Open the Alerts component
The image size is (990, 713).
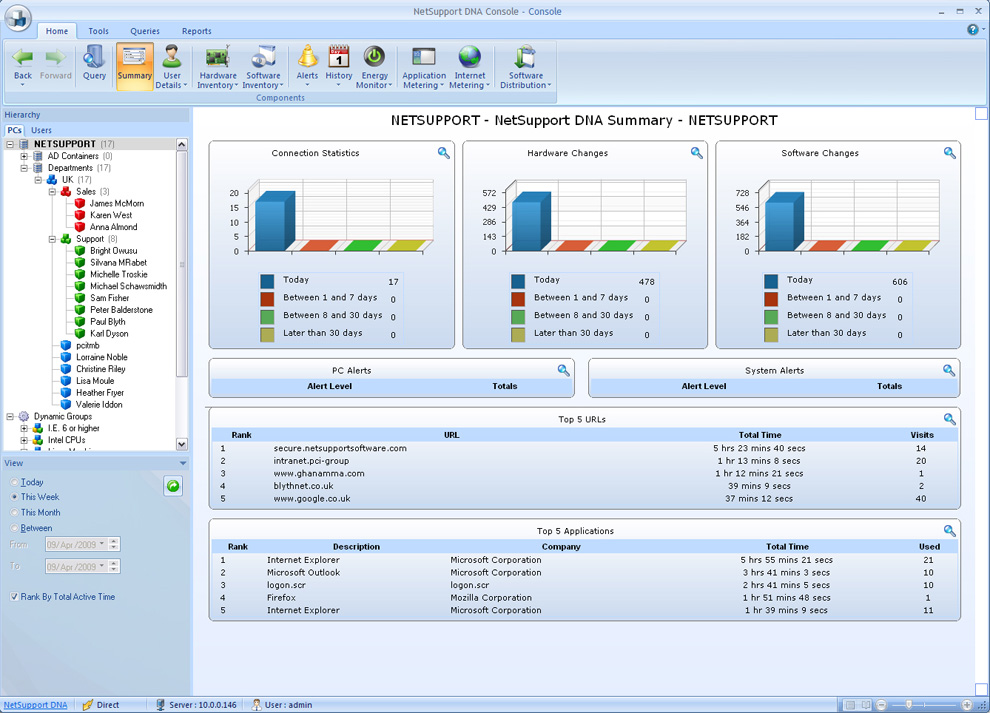point(307,66)
